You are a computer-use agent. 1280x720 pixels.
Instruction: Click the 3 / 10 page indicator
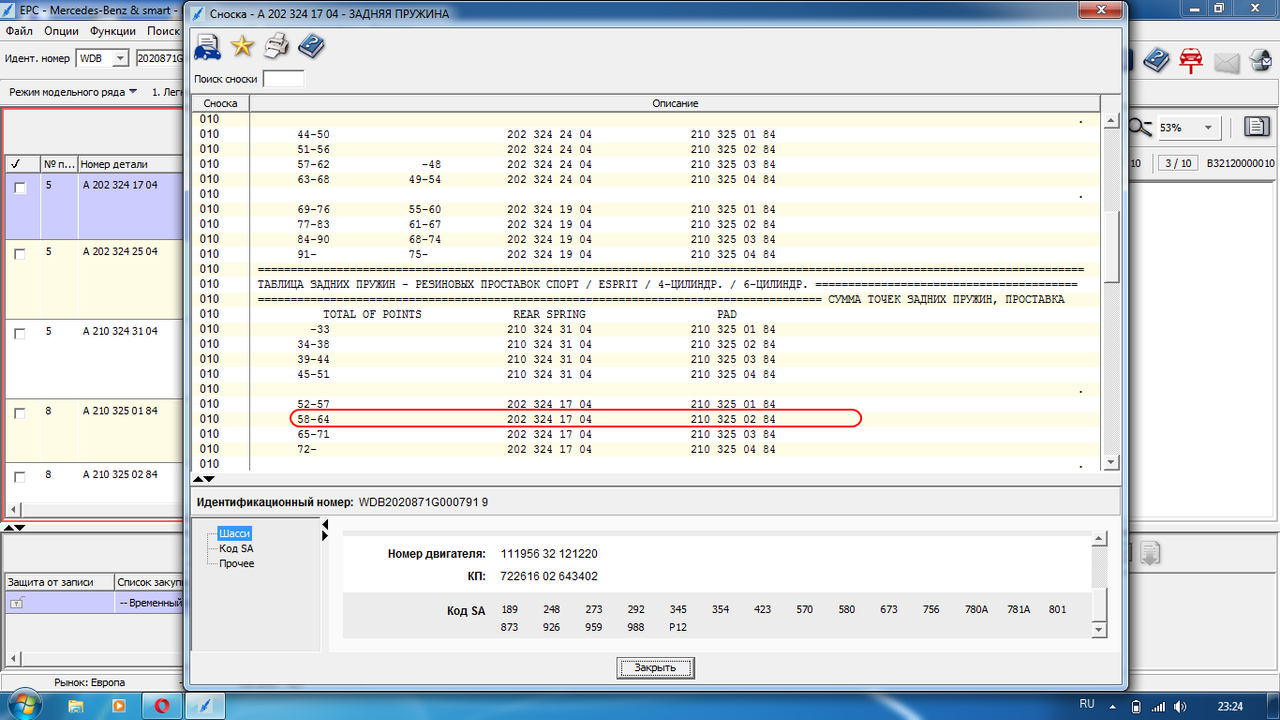1179,164
